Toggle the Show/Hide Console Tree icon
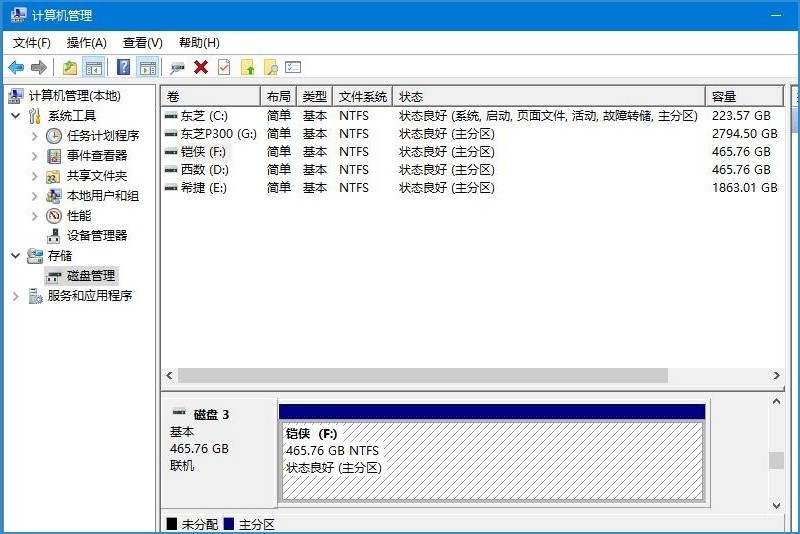This screenshot has height=534, width=800. pos(93,67)
